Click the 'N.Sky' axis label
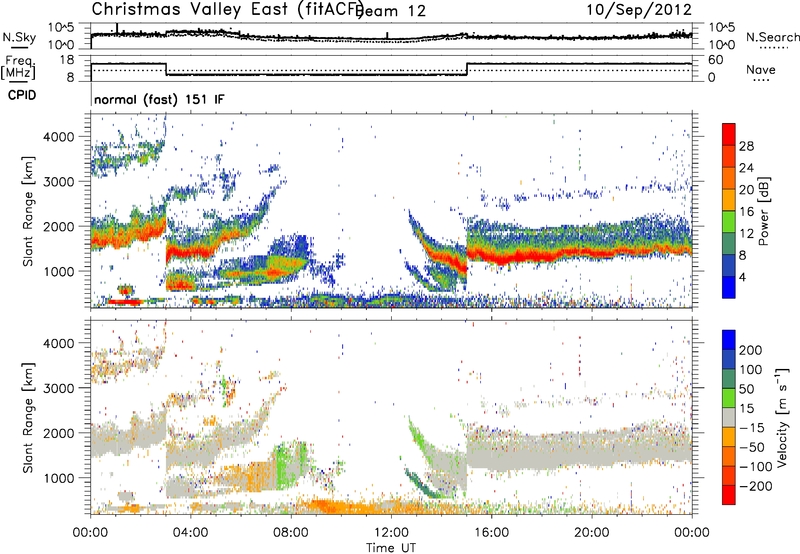800x554 pixels. pos(19,37)
